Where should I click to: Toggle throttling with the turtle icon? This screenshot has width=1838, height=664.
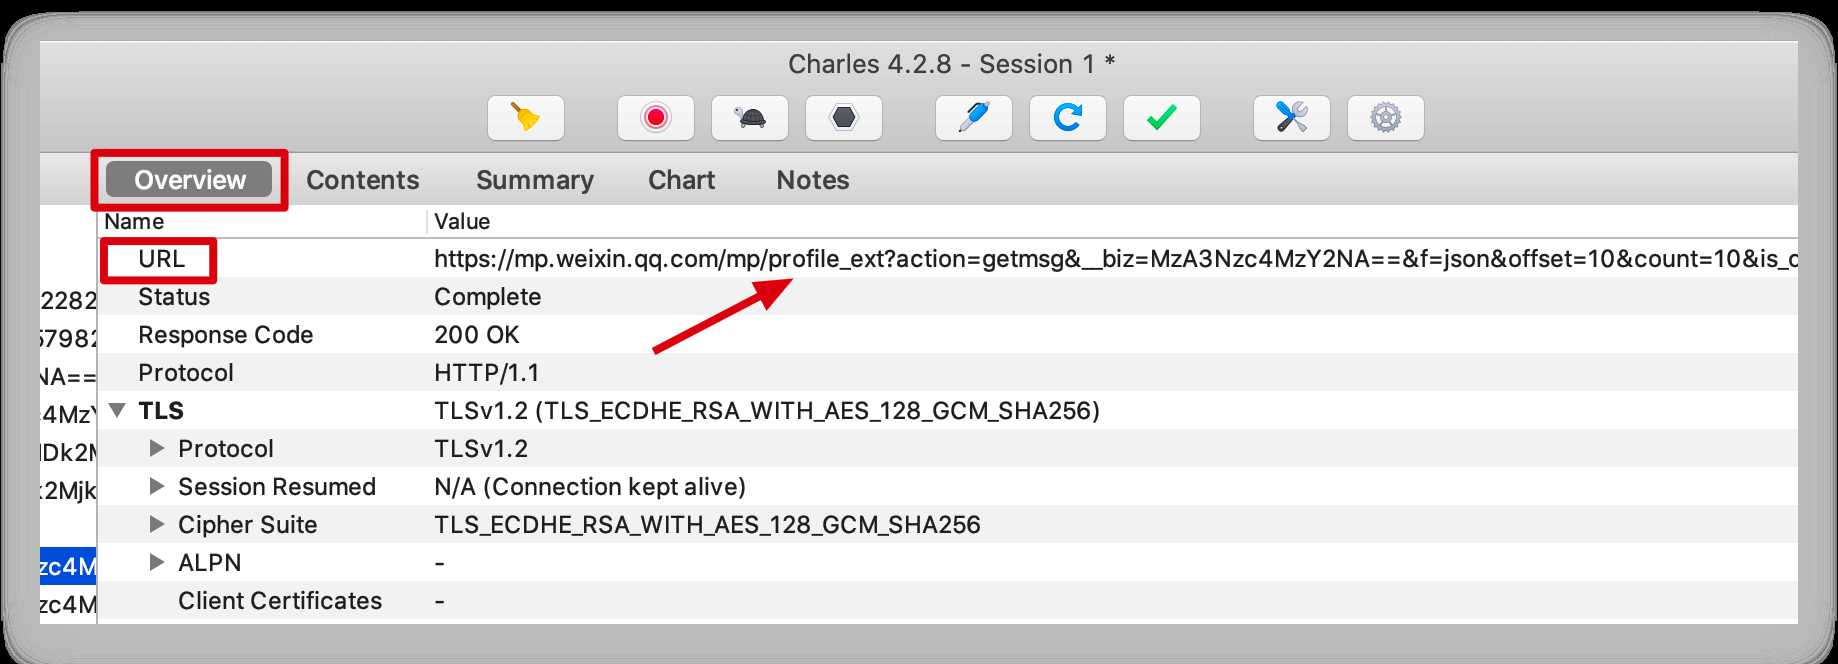click(750, 118)
